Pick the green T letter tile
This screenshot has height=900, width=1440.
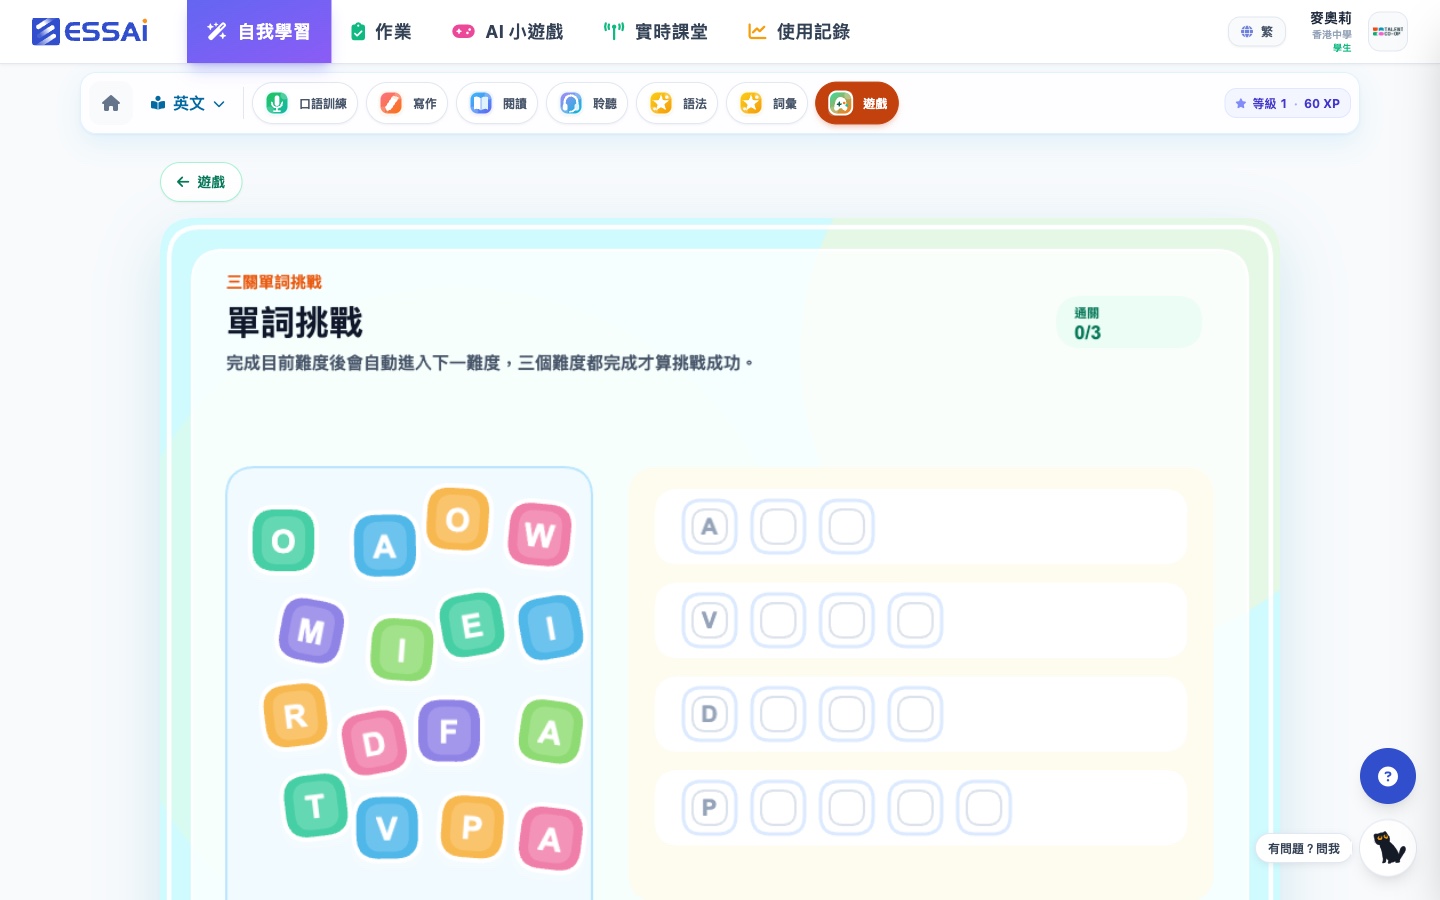click(x=316, y=805)
